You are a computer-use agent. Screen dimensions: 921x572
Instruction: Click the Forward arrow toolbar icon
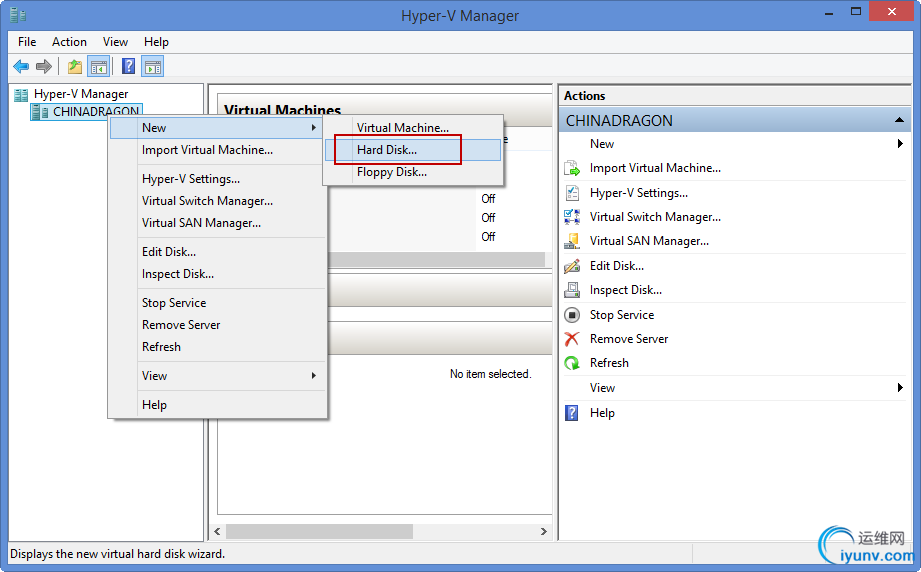pyautogui.click(x=44, y=66)
